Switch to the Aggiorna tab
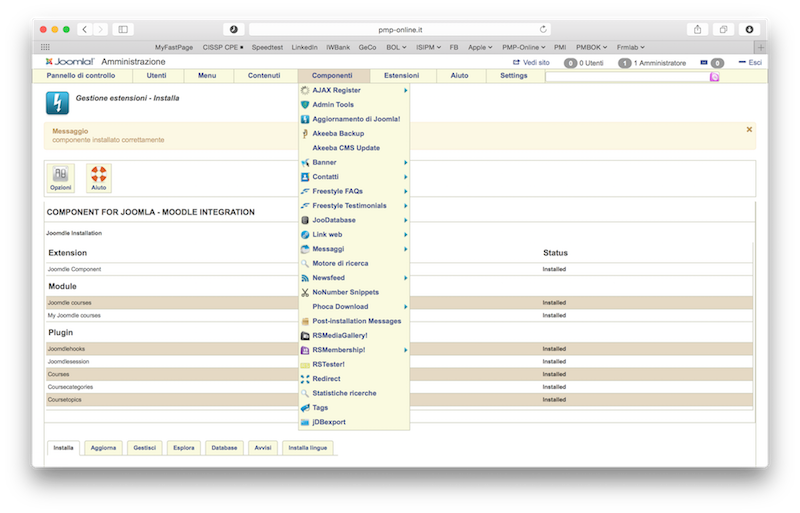 point(103,448)
